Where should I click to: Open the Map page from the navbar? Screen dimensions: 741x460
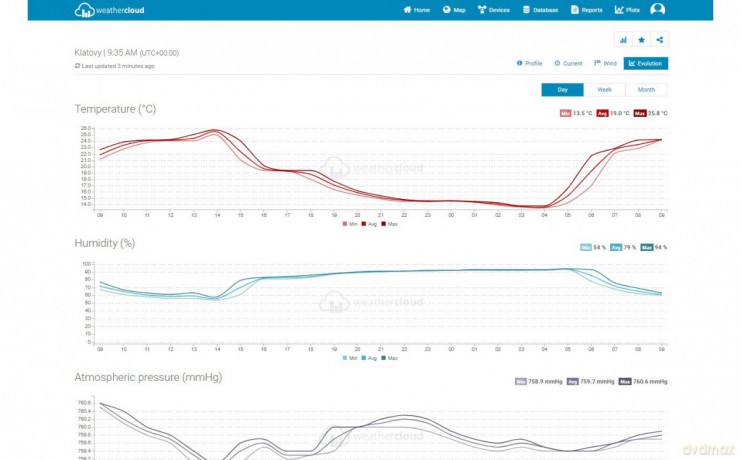[x=454, y=10]
